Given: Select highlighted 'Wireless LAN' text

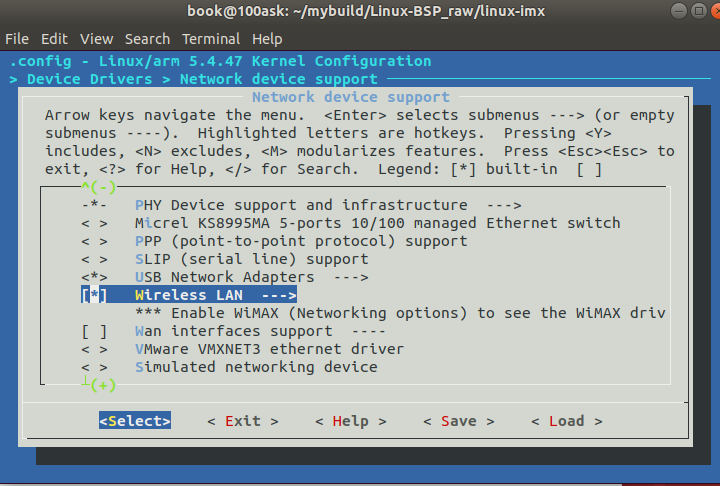Looking at the screenshot, I should pos(189,295).
